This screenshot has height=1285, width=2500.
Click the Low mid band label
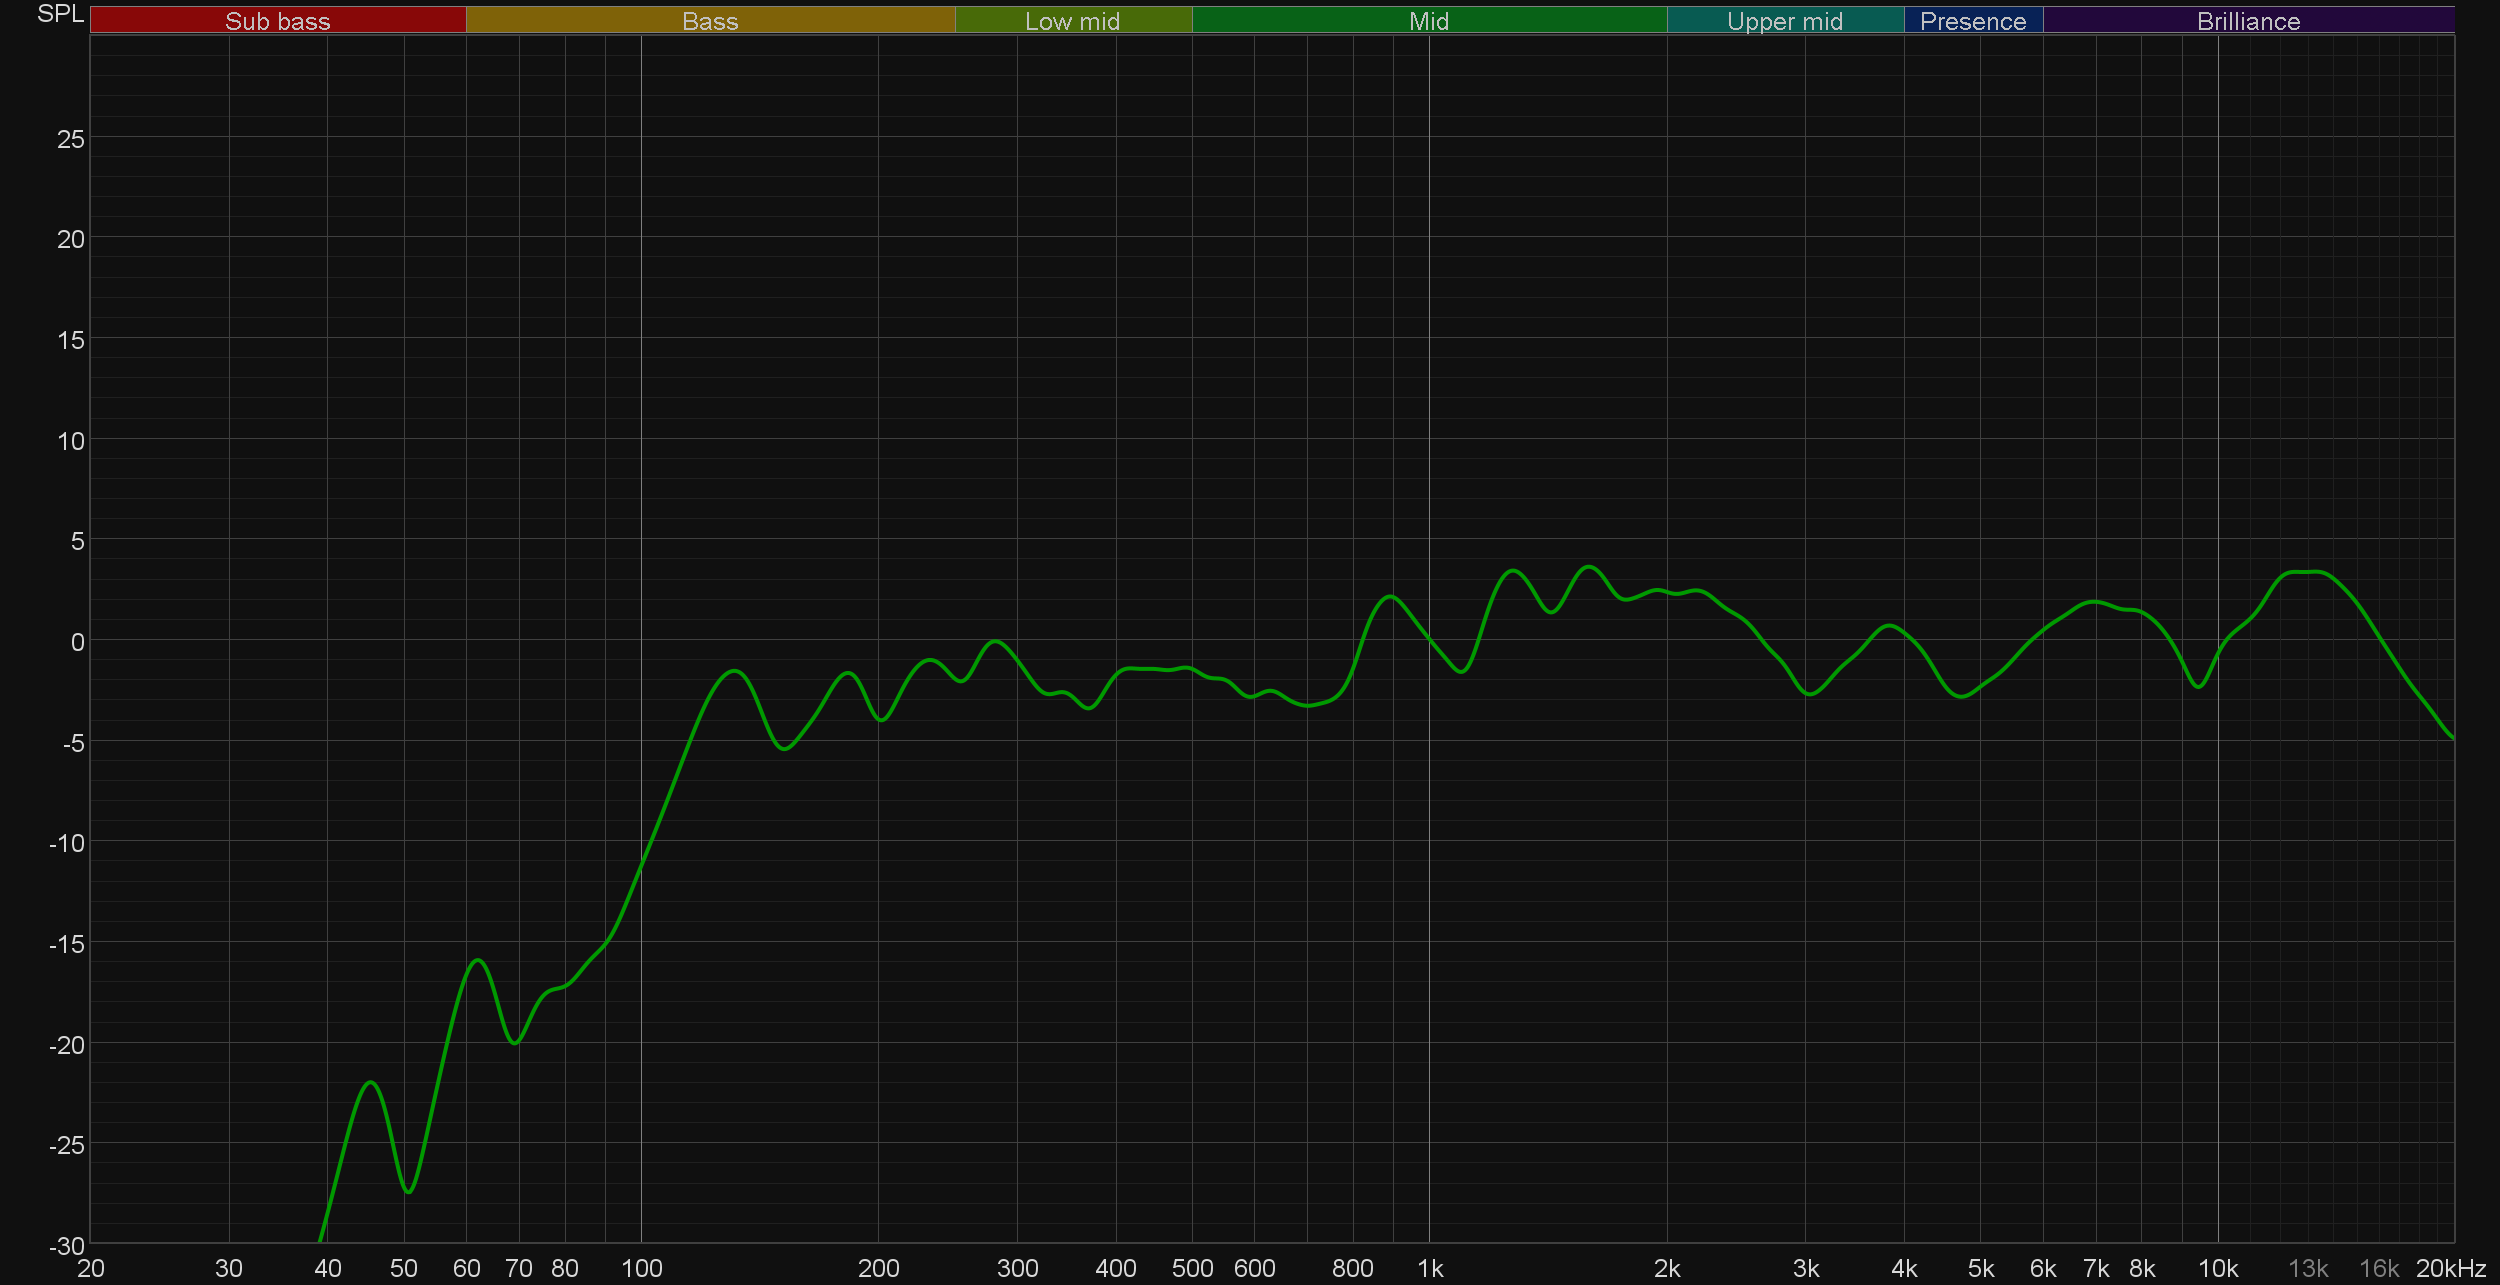(1072, 21)
